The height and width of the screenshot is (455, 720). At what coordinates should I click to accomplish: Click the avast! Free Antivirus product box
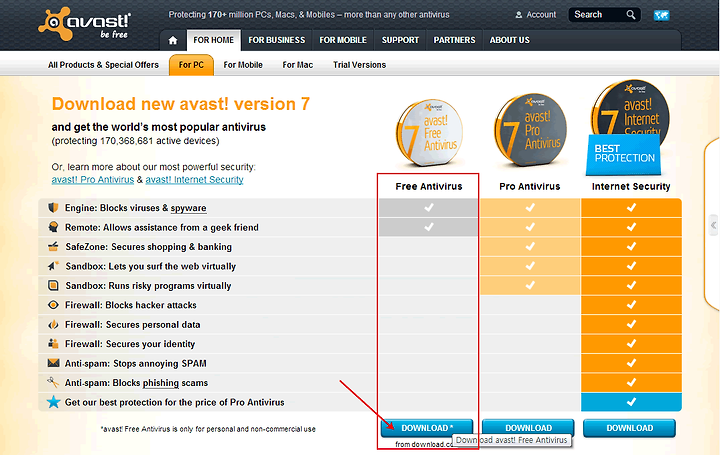pos(429,133)
